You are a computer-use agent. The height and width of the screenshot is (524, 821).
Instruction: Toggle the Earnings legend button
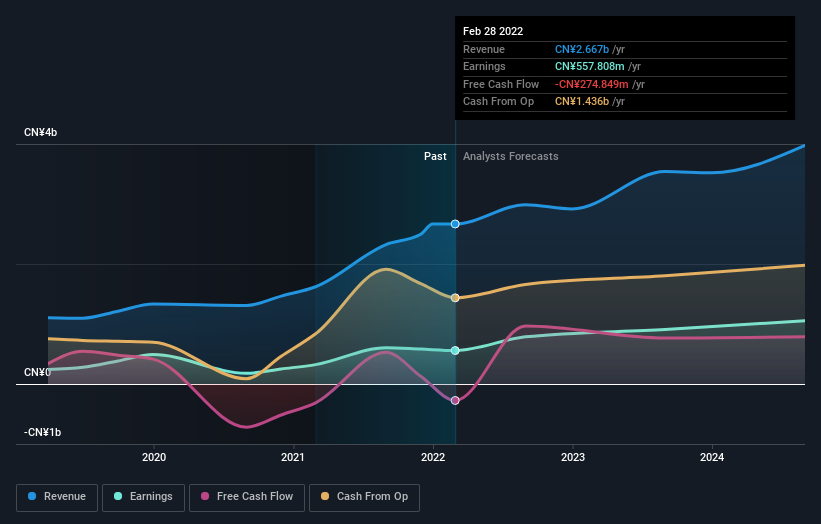[x=143, y=497]
